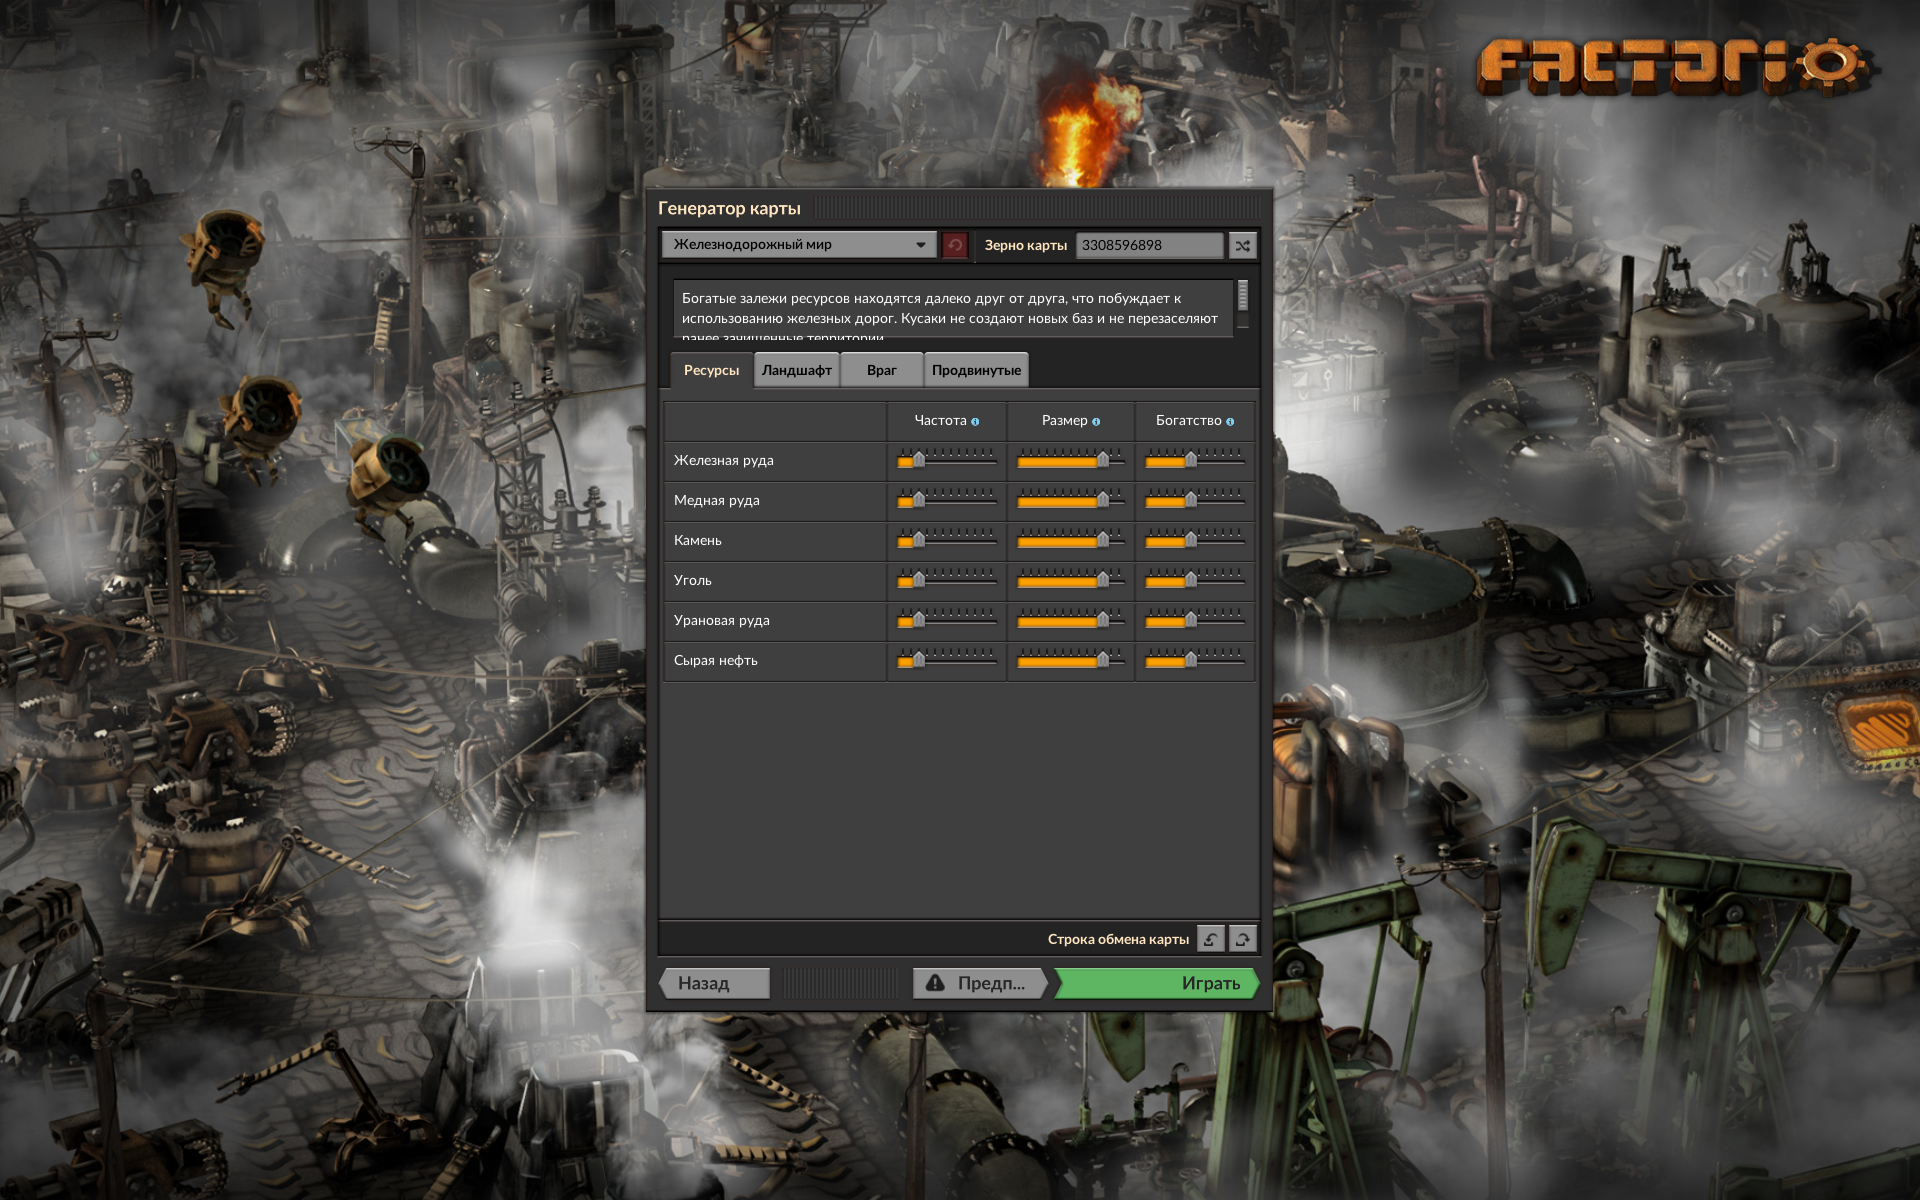
Task: Click the Сырая нефть row label
Action: point(716,660)
